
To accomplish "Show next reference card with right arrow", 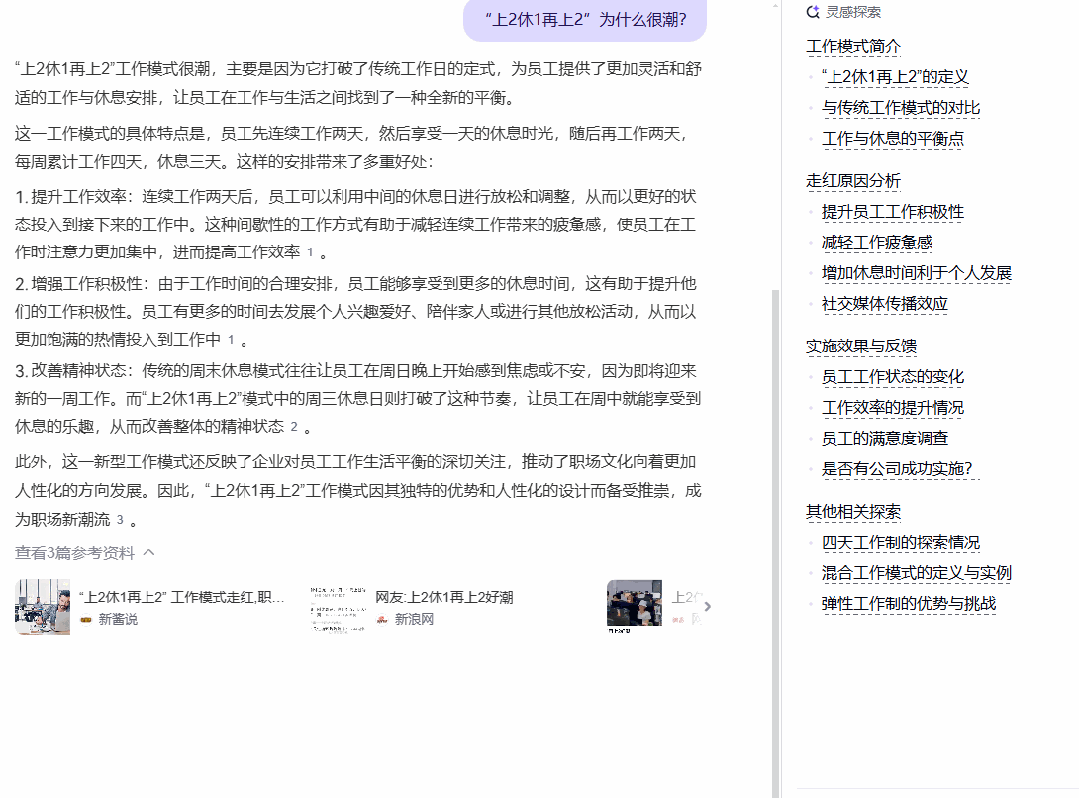I will pos(707,606).
